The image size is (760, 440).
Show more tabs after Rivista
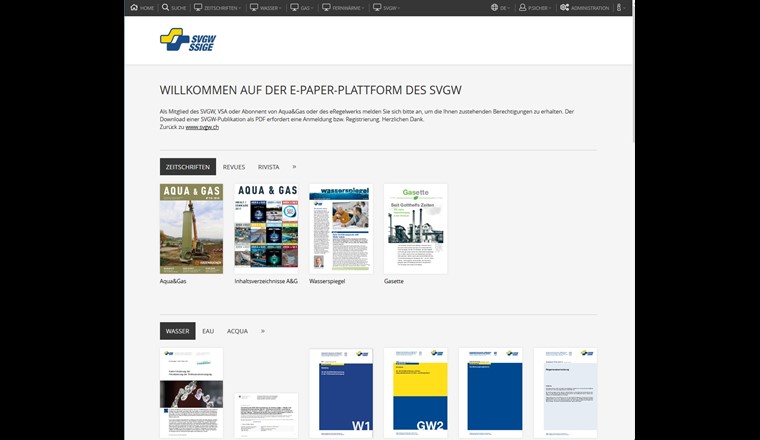tap(294, 167)
